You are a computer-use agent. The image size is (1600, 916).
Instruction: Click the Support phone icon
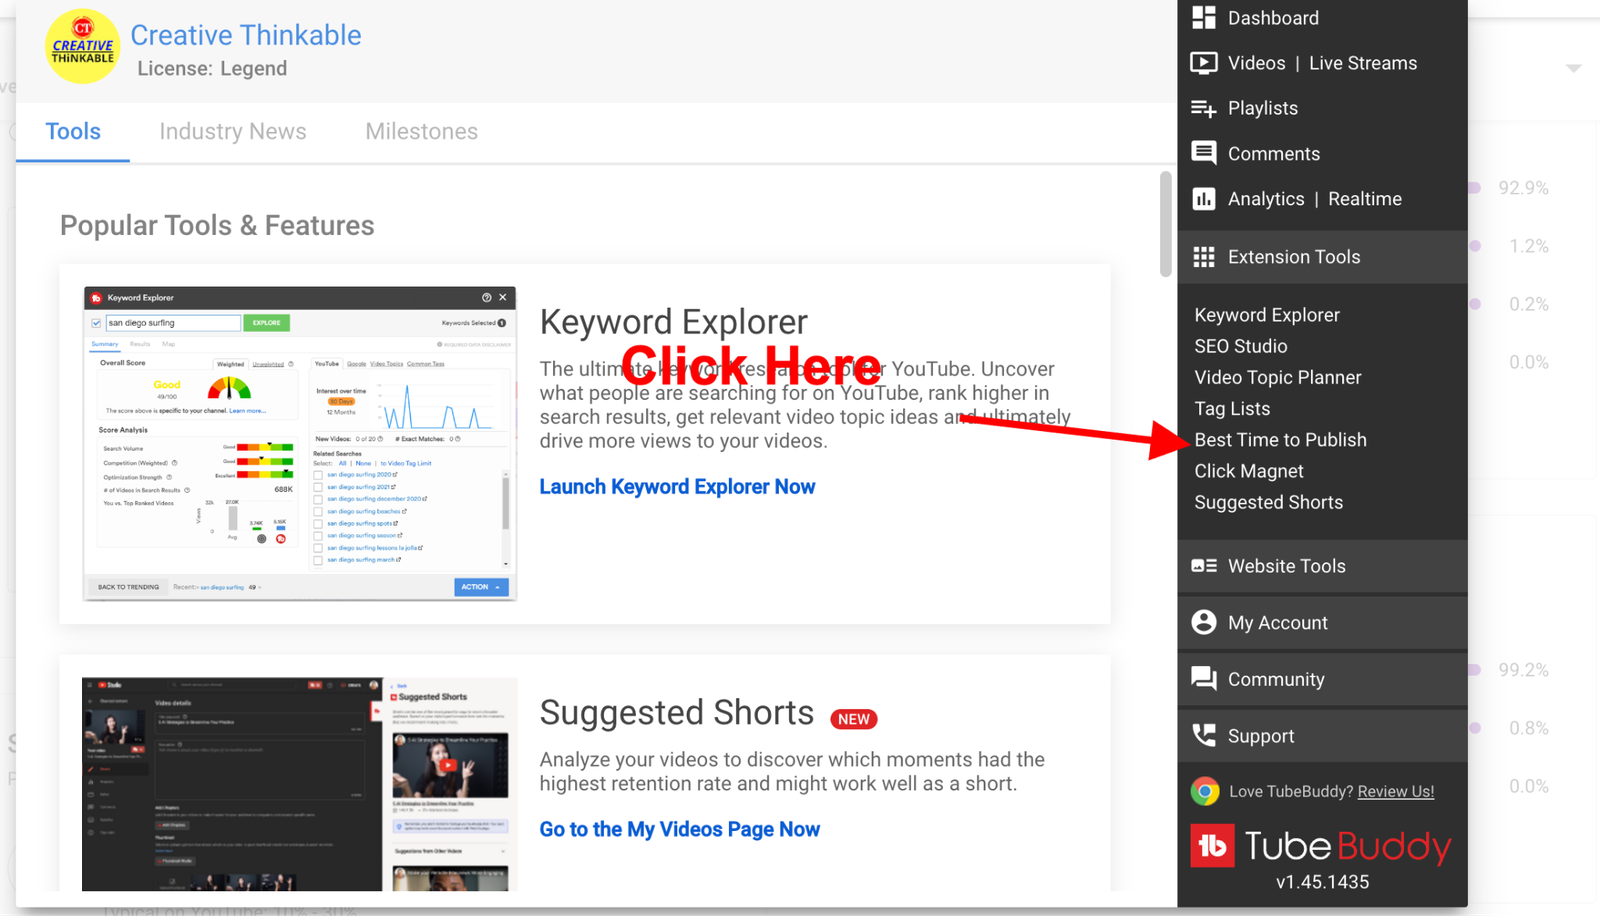[x=1204, y=735]
